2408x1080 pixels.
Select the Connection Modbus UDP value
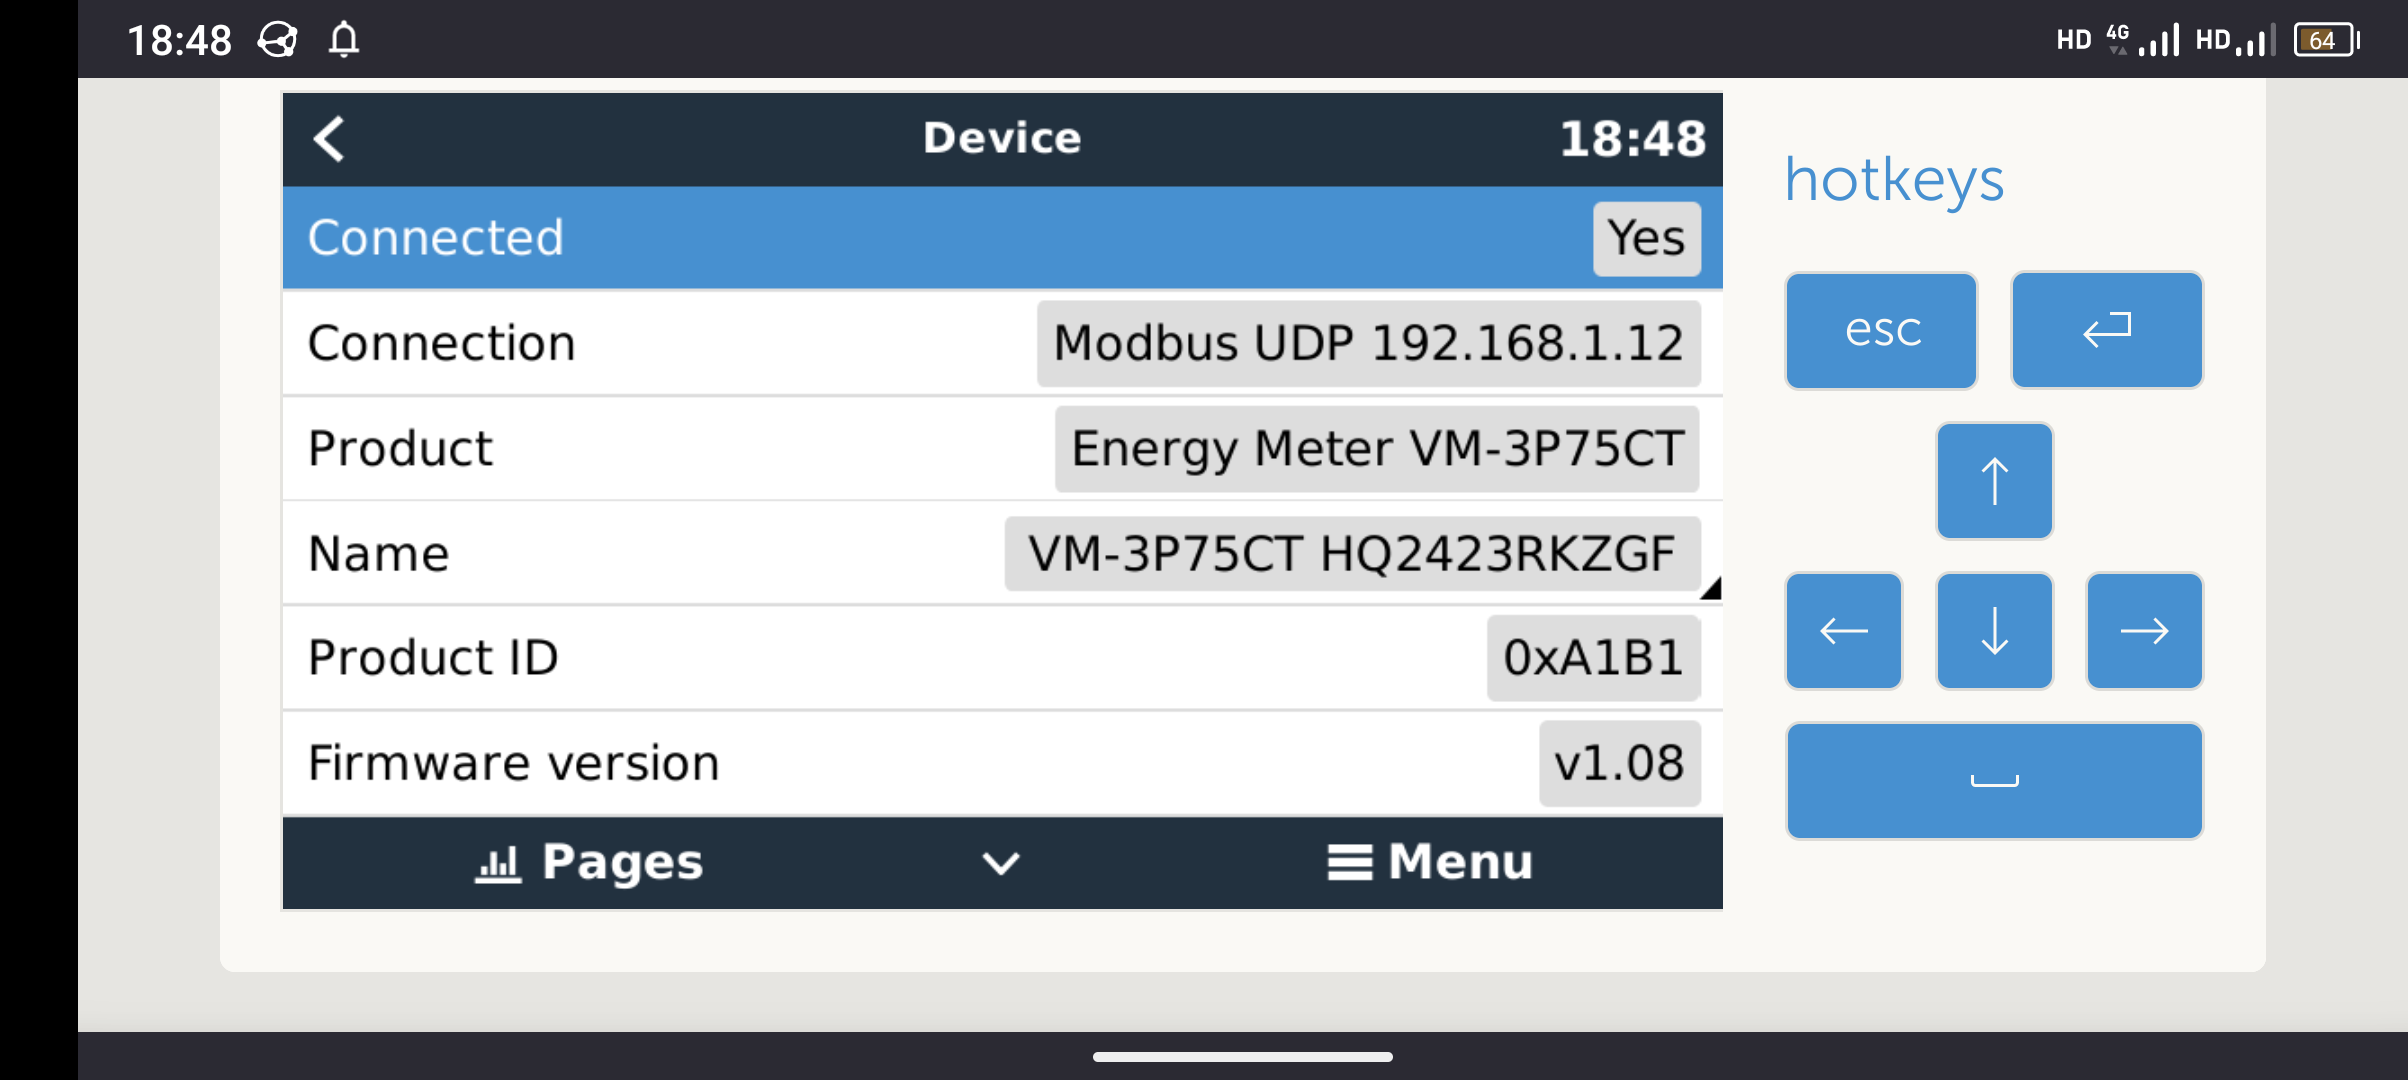(x=1368, y=343)
